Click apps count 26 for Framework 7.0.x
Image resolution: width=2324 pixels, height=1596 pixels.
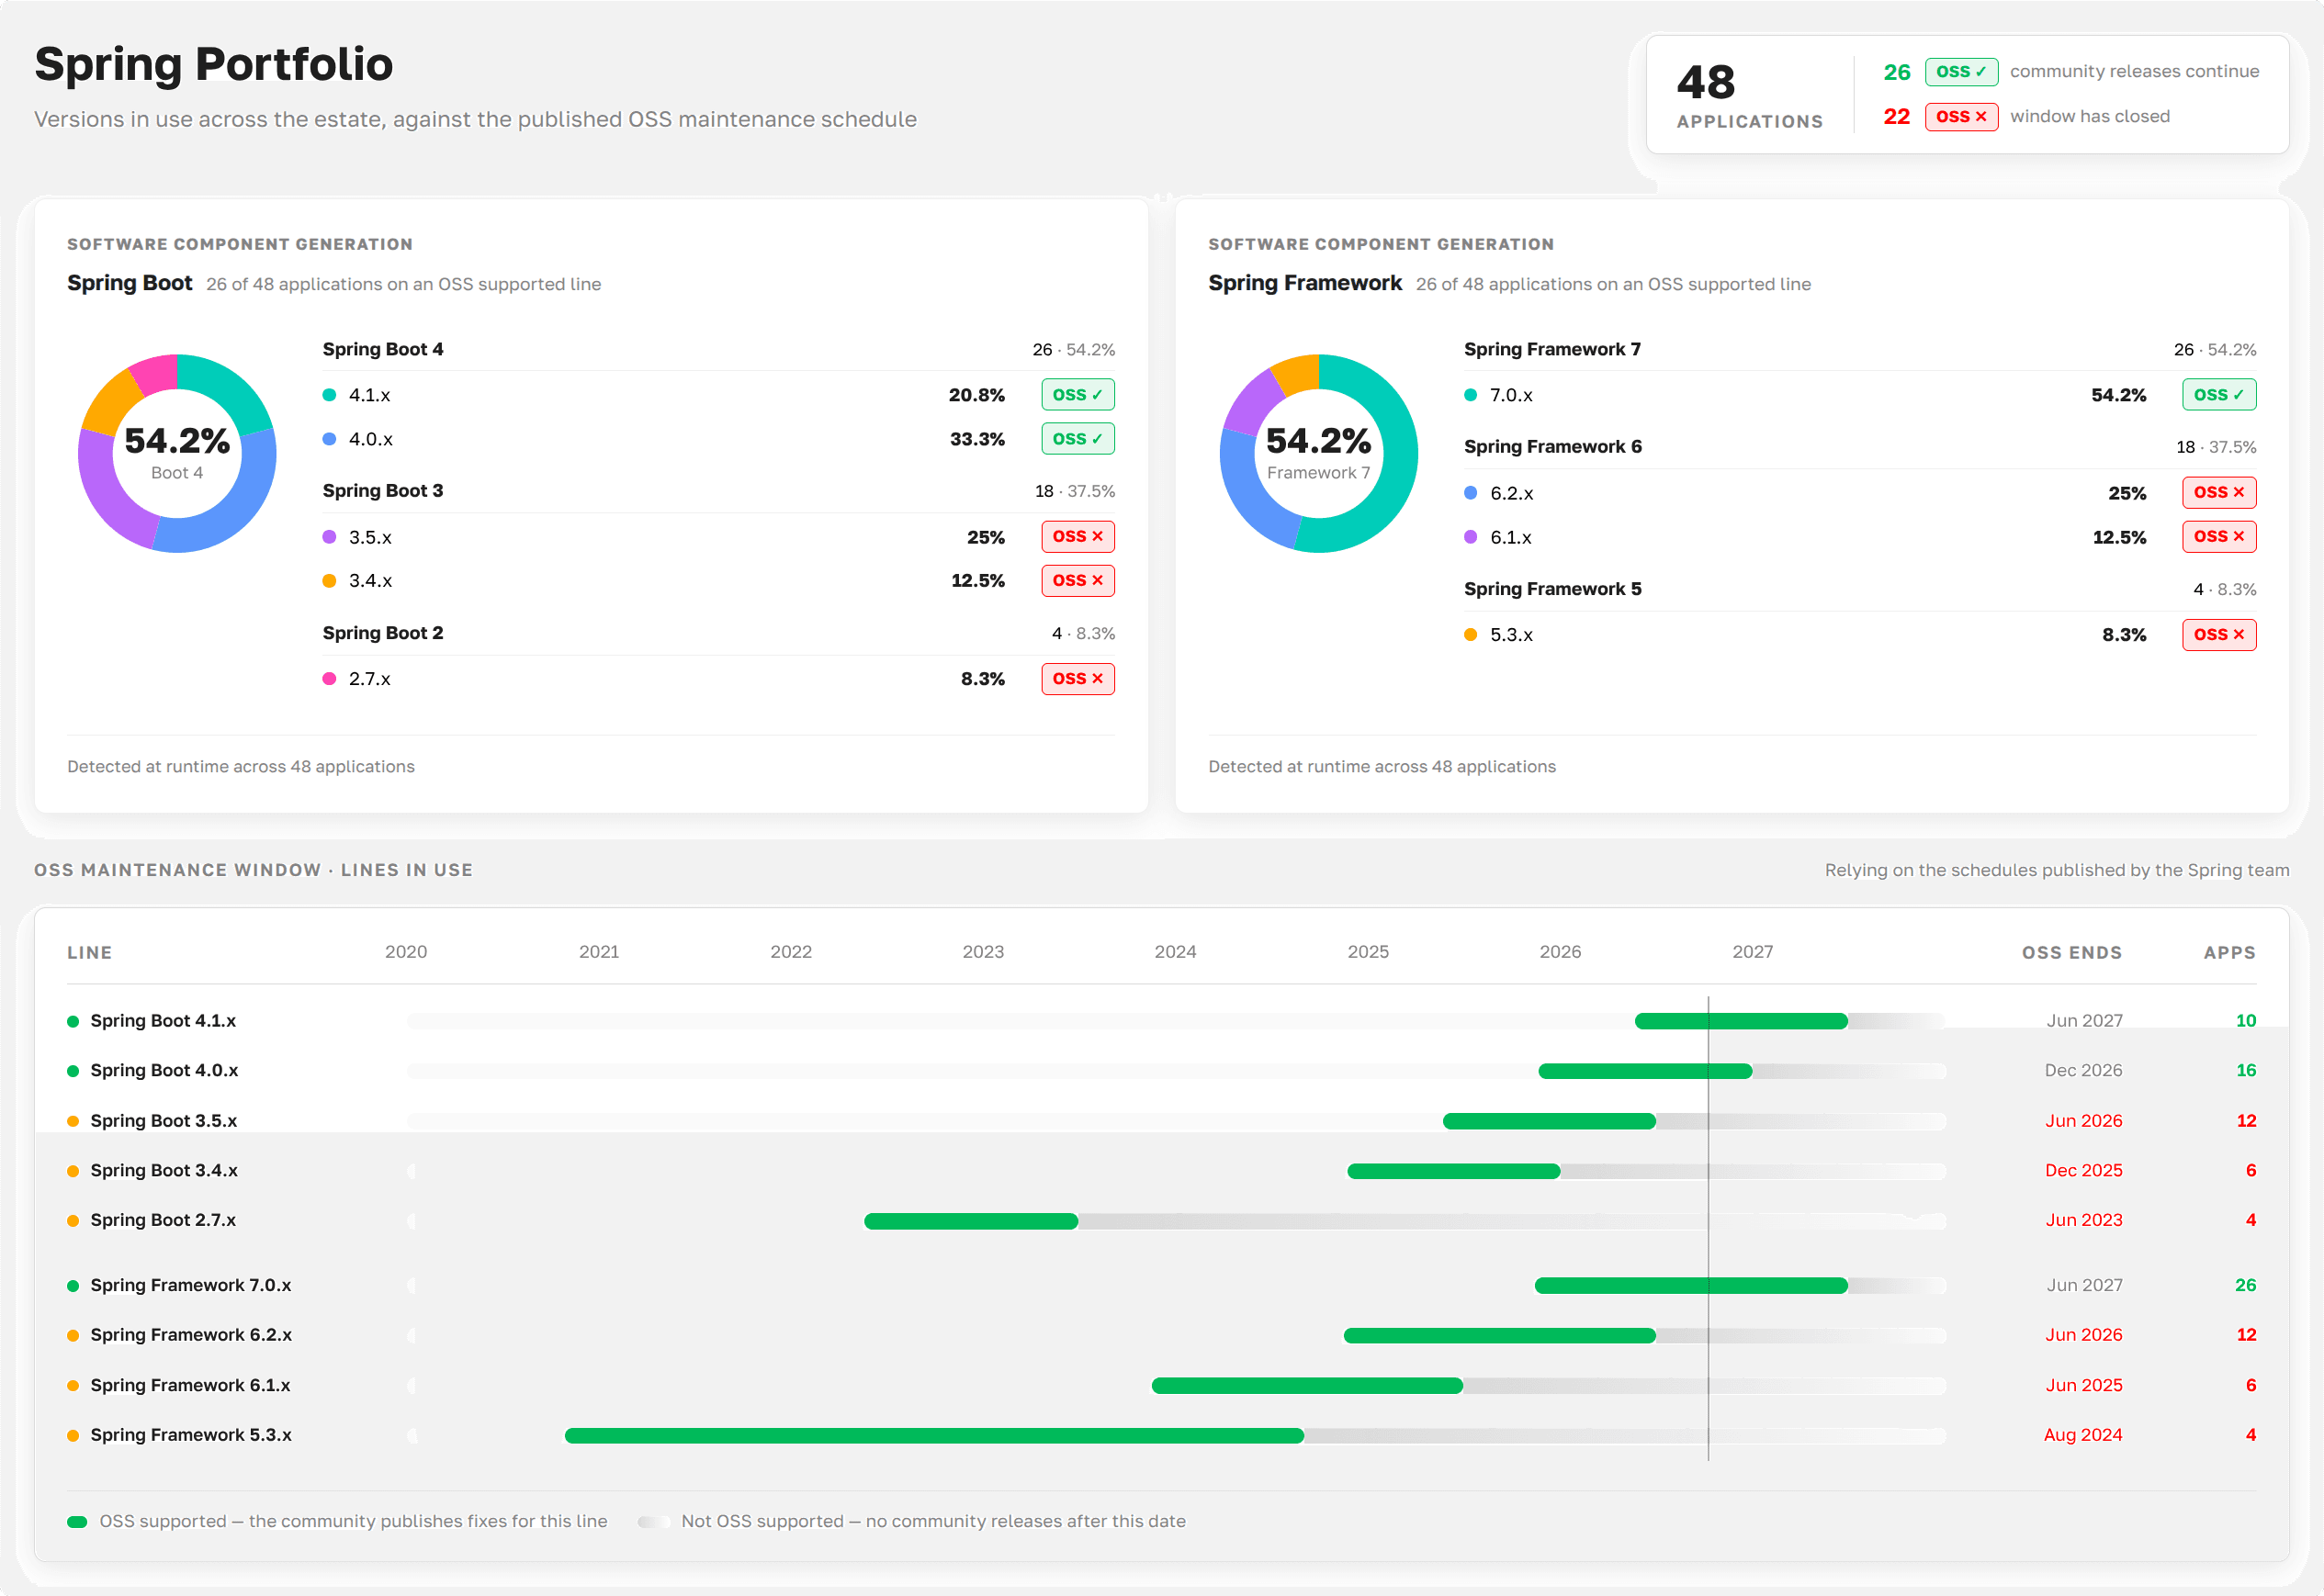pyautogui.click(x=2245, y=1285)
